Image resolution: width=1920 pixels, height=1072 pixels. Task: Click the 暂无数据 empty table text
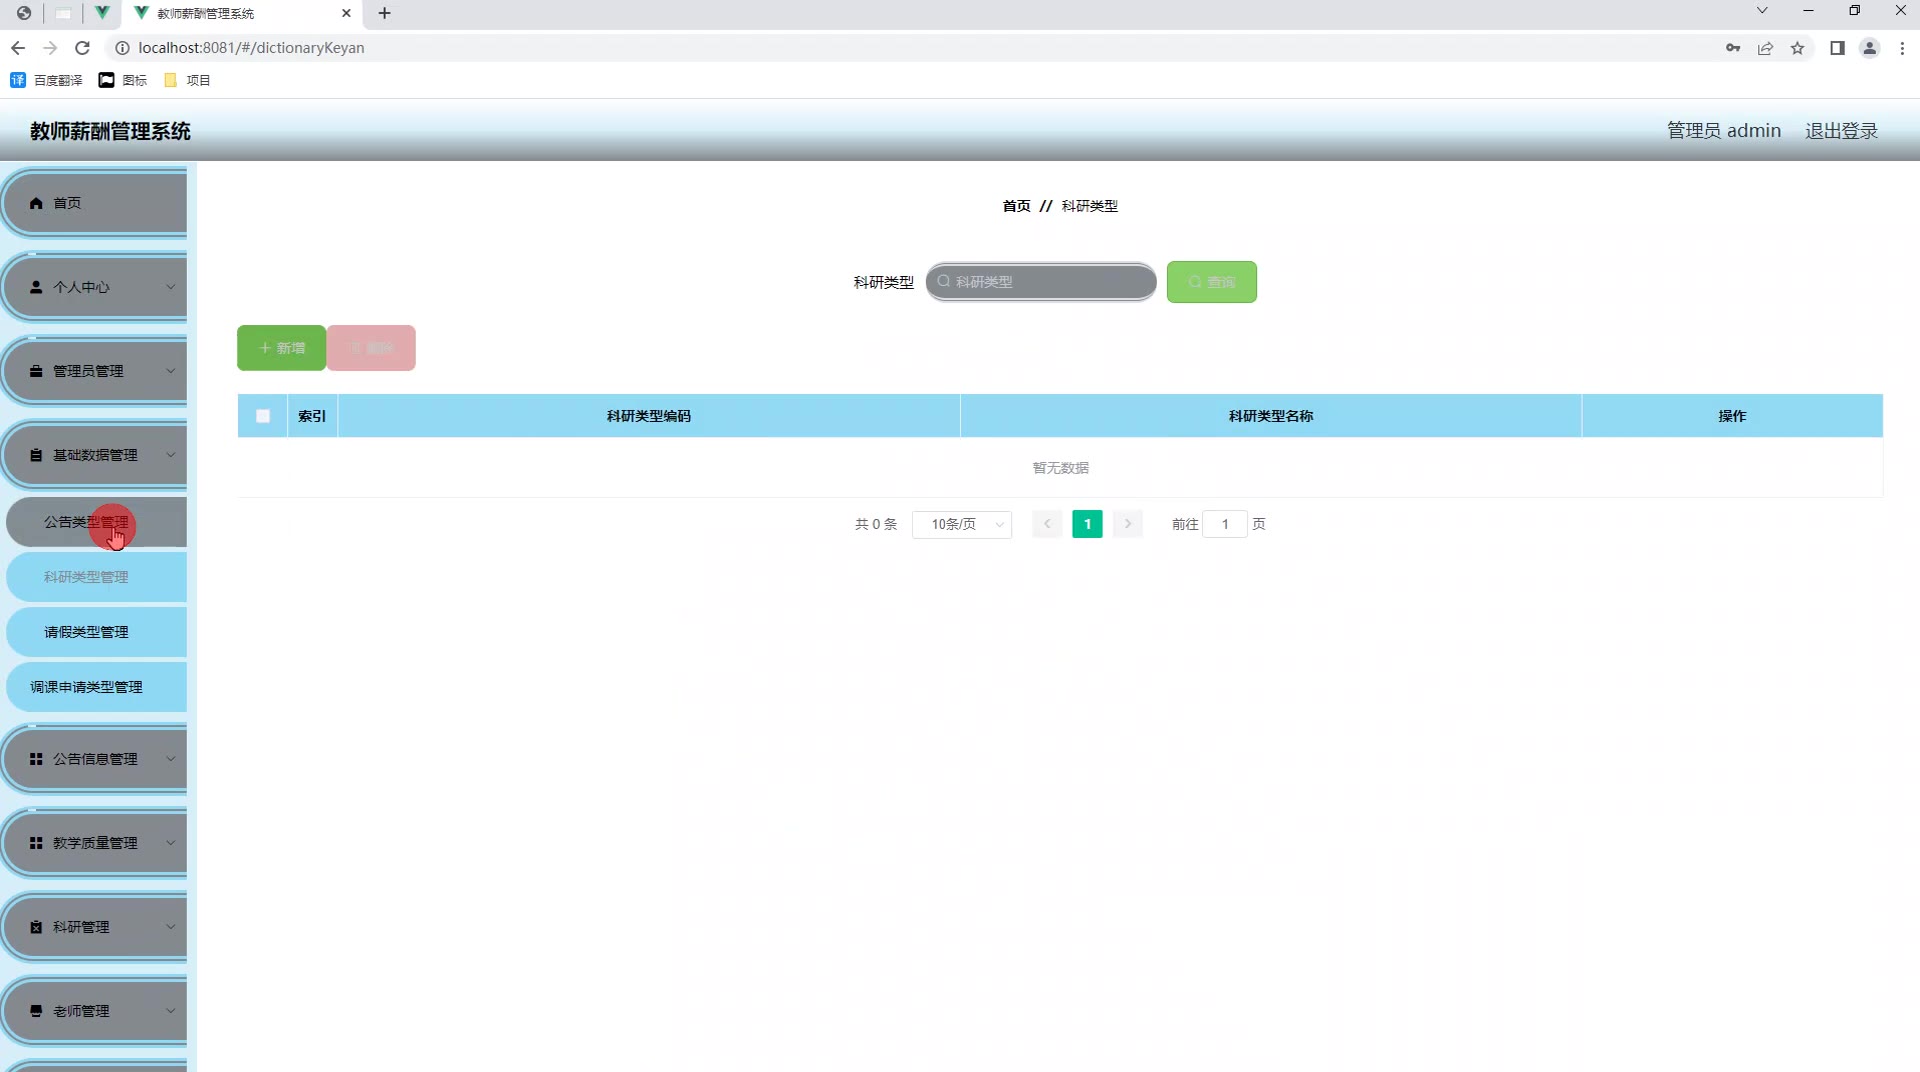point(1060,468)
